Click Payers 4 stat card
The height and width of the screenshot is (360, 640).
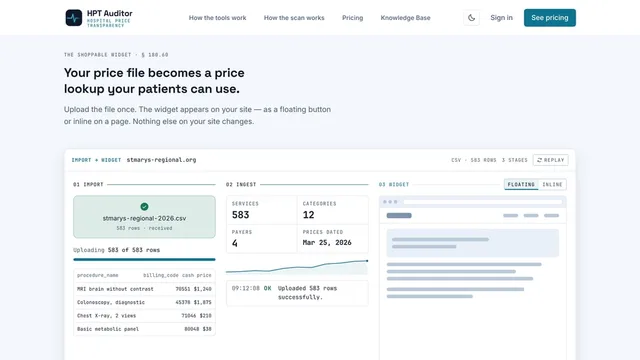(262, 238)
